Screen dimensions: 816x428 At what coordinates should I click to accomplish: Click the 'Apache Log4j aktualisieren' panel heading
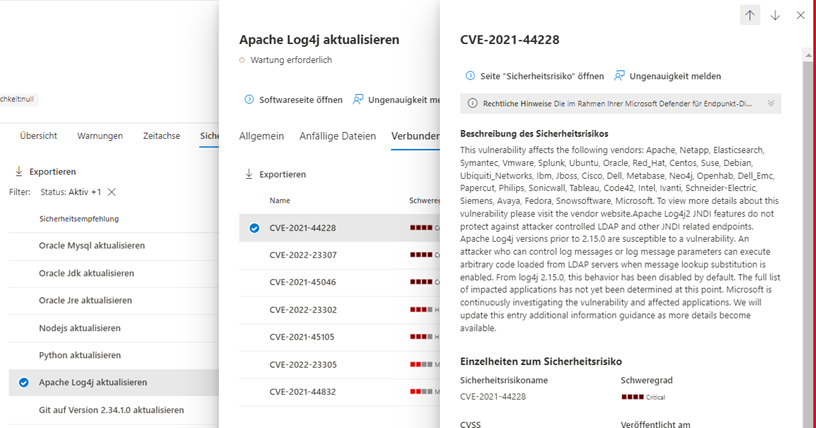tap(319, 40)
